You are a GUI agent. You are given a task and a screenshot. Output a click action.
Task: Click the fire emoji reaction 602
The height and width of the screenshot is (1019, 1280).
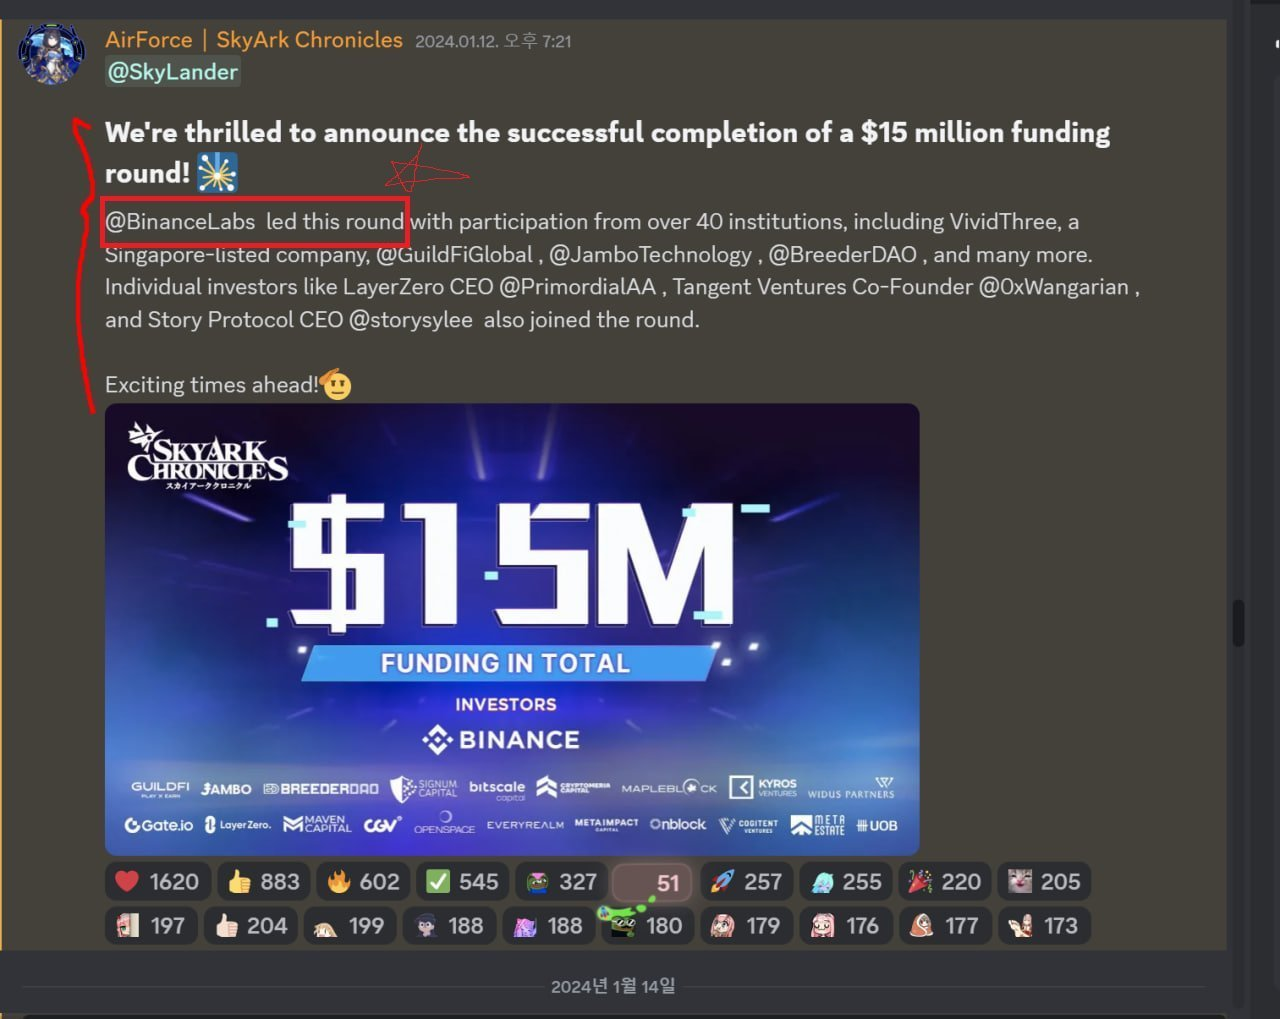tap(363, 881)
